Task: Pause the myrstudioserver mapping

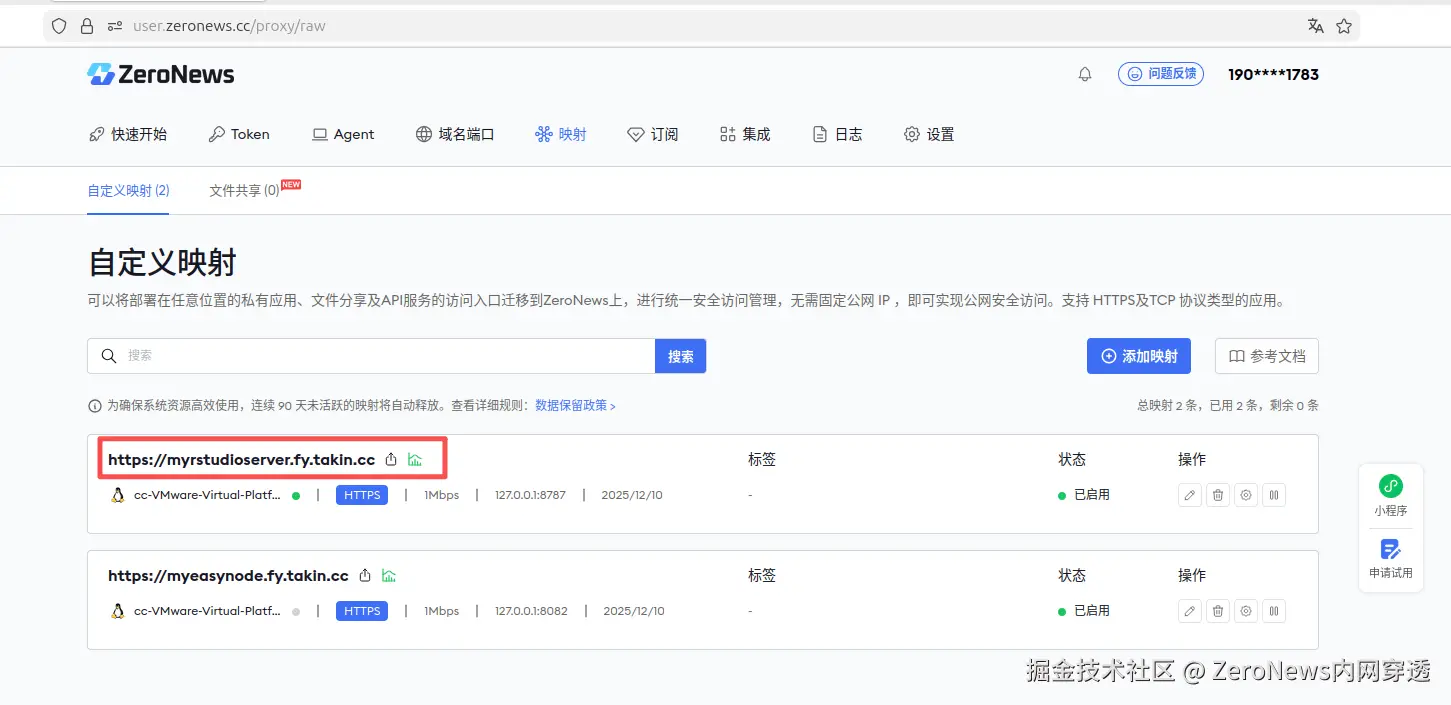Action: click(x=1274, y=495)
